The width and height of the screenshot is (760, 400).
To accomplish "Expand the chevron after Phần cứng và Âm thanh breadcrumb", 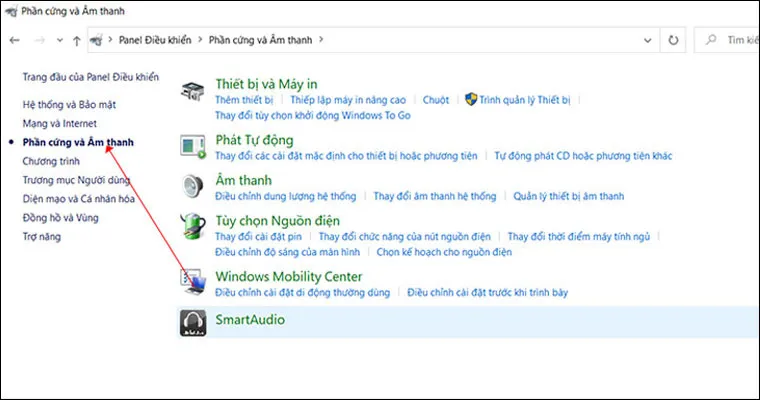I will [x=320, y=40].
